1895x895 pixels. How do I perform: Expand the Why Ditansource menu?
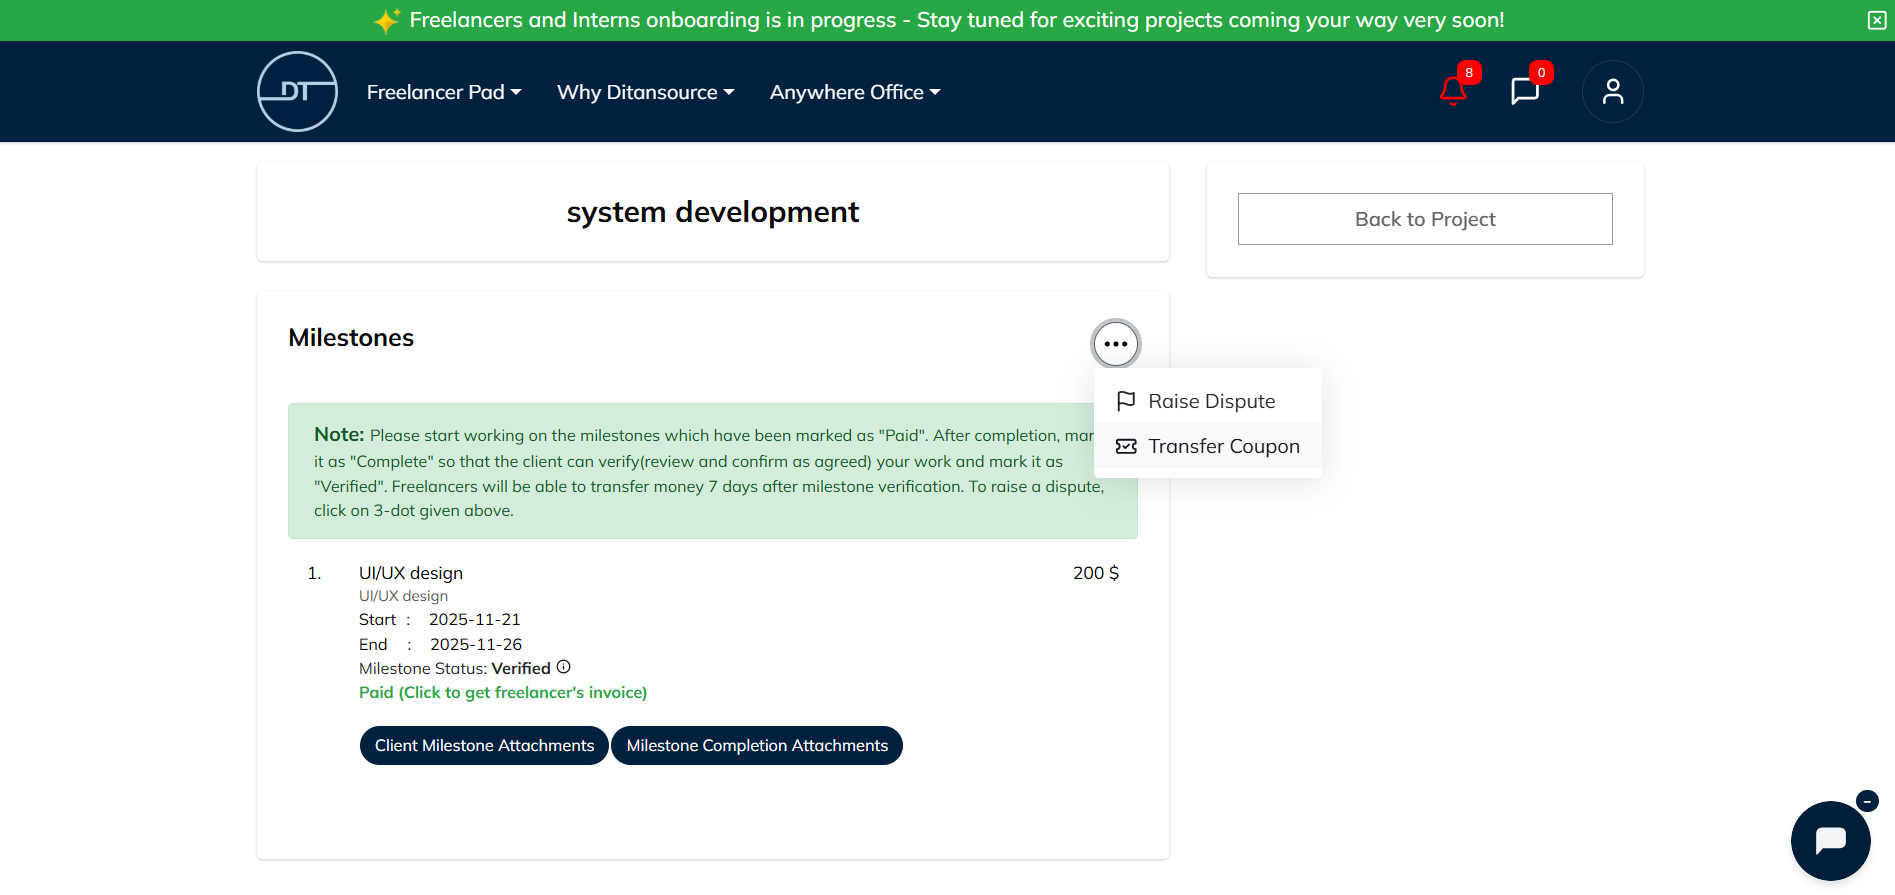645,92
